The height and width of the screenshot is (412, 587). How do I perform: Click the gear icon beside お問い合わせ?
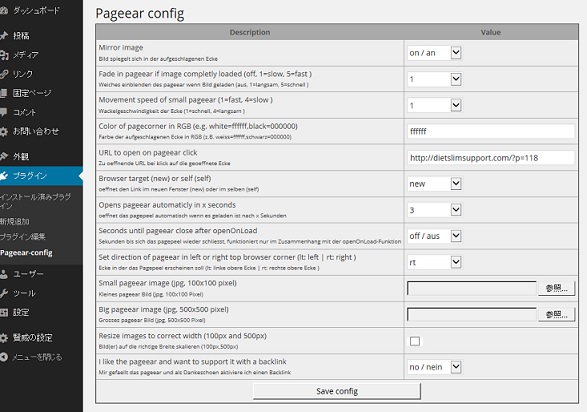pos(3,131)
